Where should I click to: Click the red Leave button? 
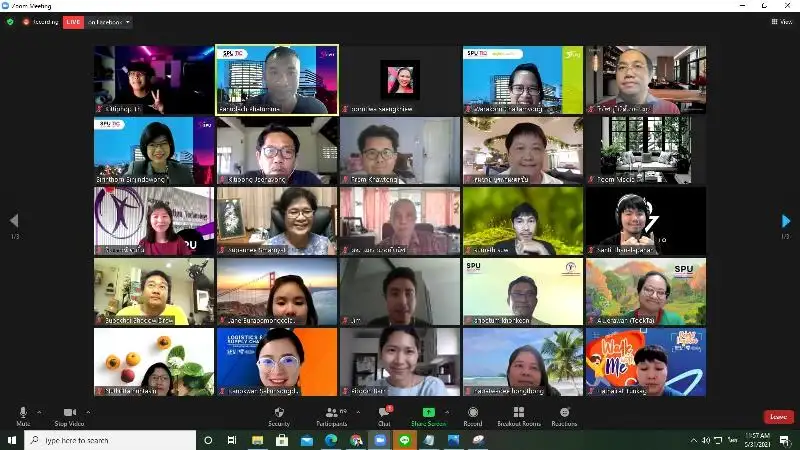click(x=778, y=416)
